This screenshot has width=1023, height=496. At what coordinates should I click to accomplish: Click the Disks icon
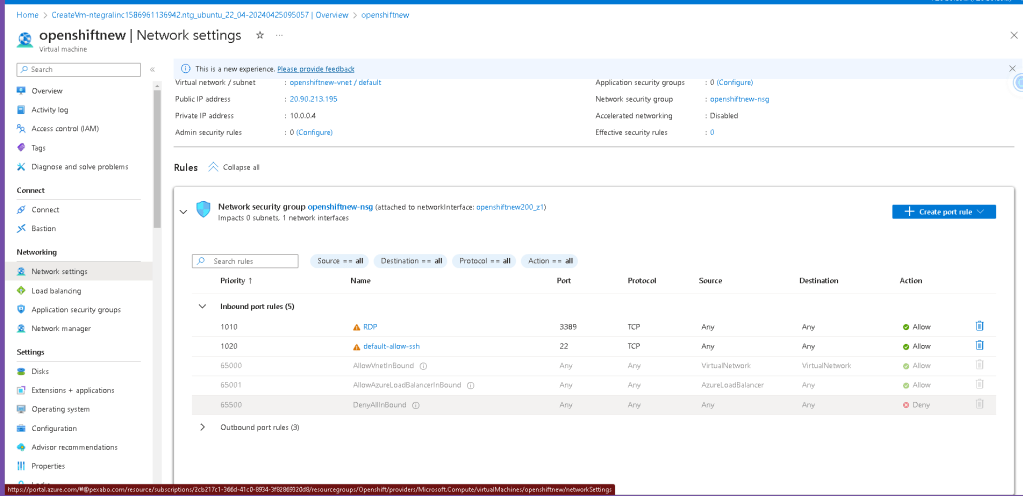22,371
